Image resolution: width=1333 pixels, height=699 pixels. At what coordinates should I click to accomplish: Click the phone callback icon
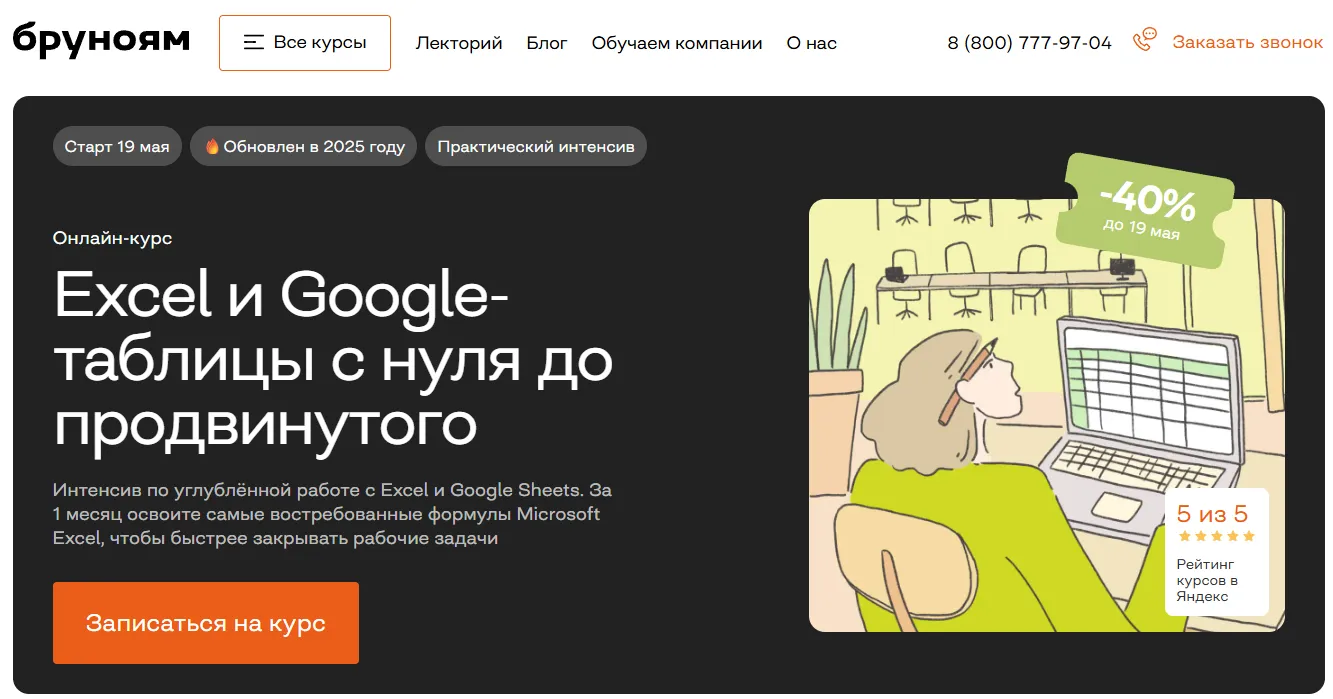(1144, 40)
